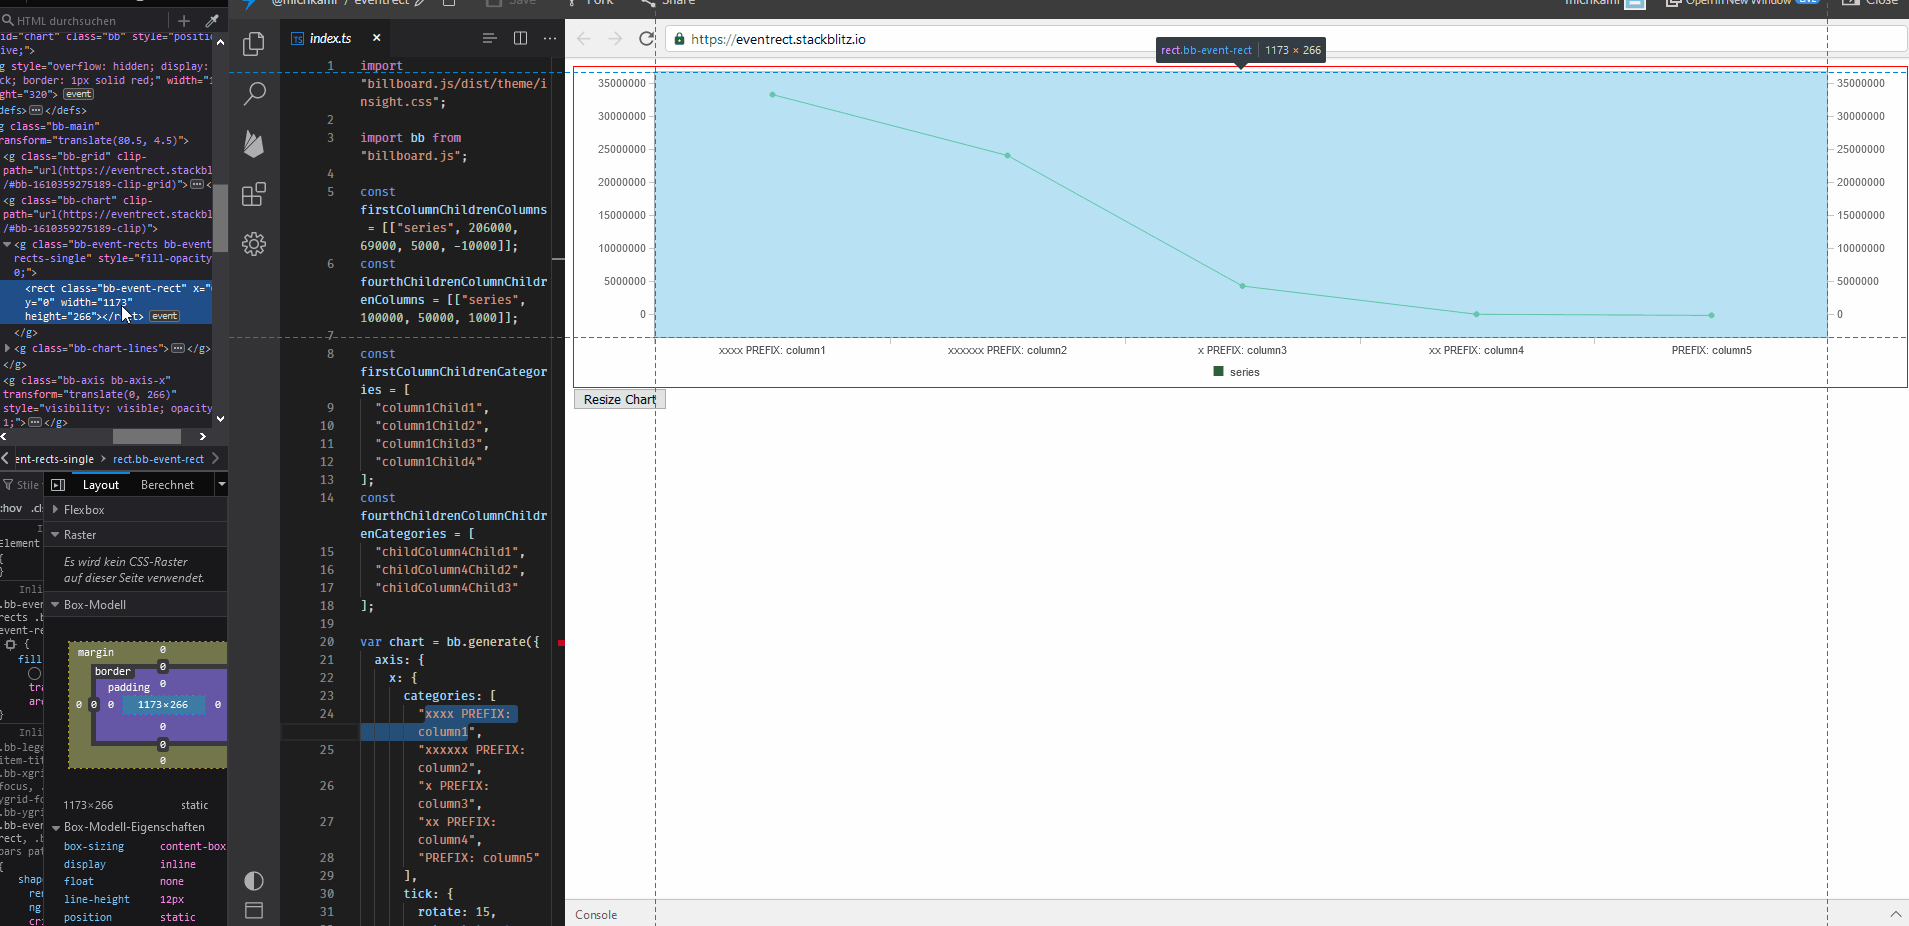Click the 'PREFIX: column5' axis label
The width and height of the screenshot is (1909, 926).
1711,350
